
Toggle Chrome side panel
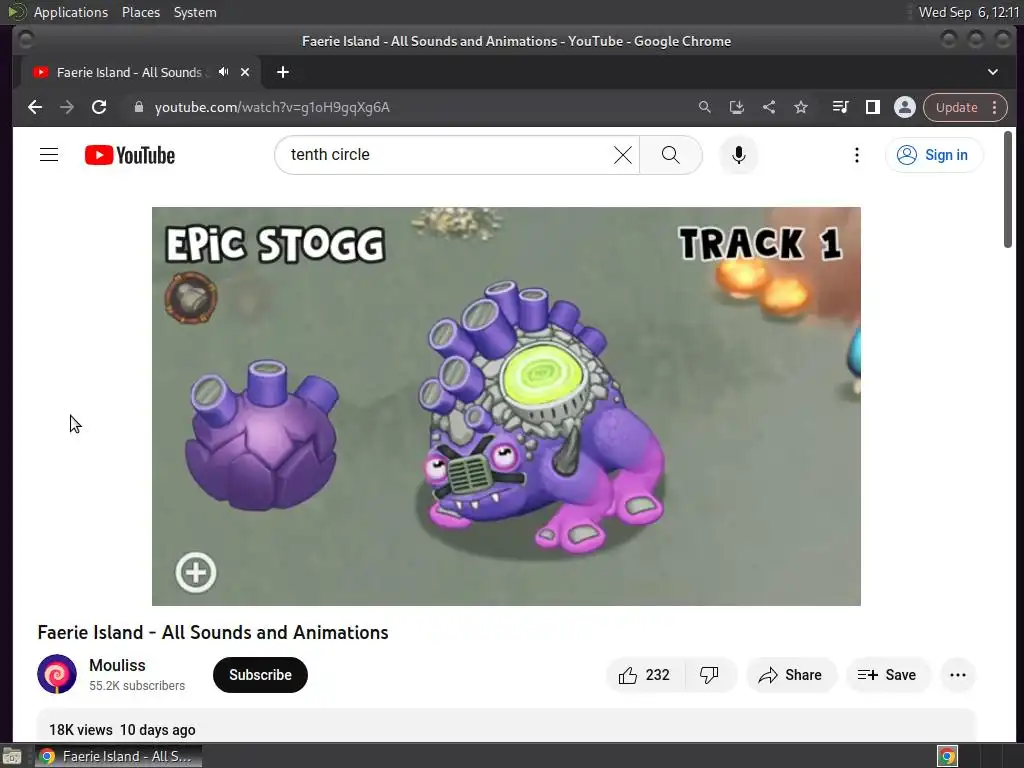click(x=872, y=107)
